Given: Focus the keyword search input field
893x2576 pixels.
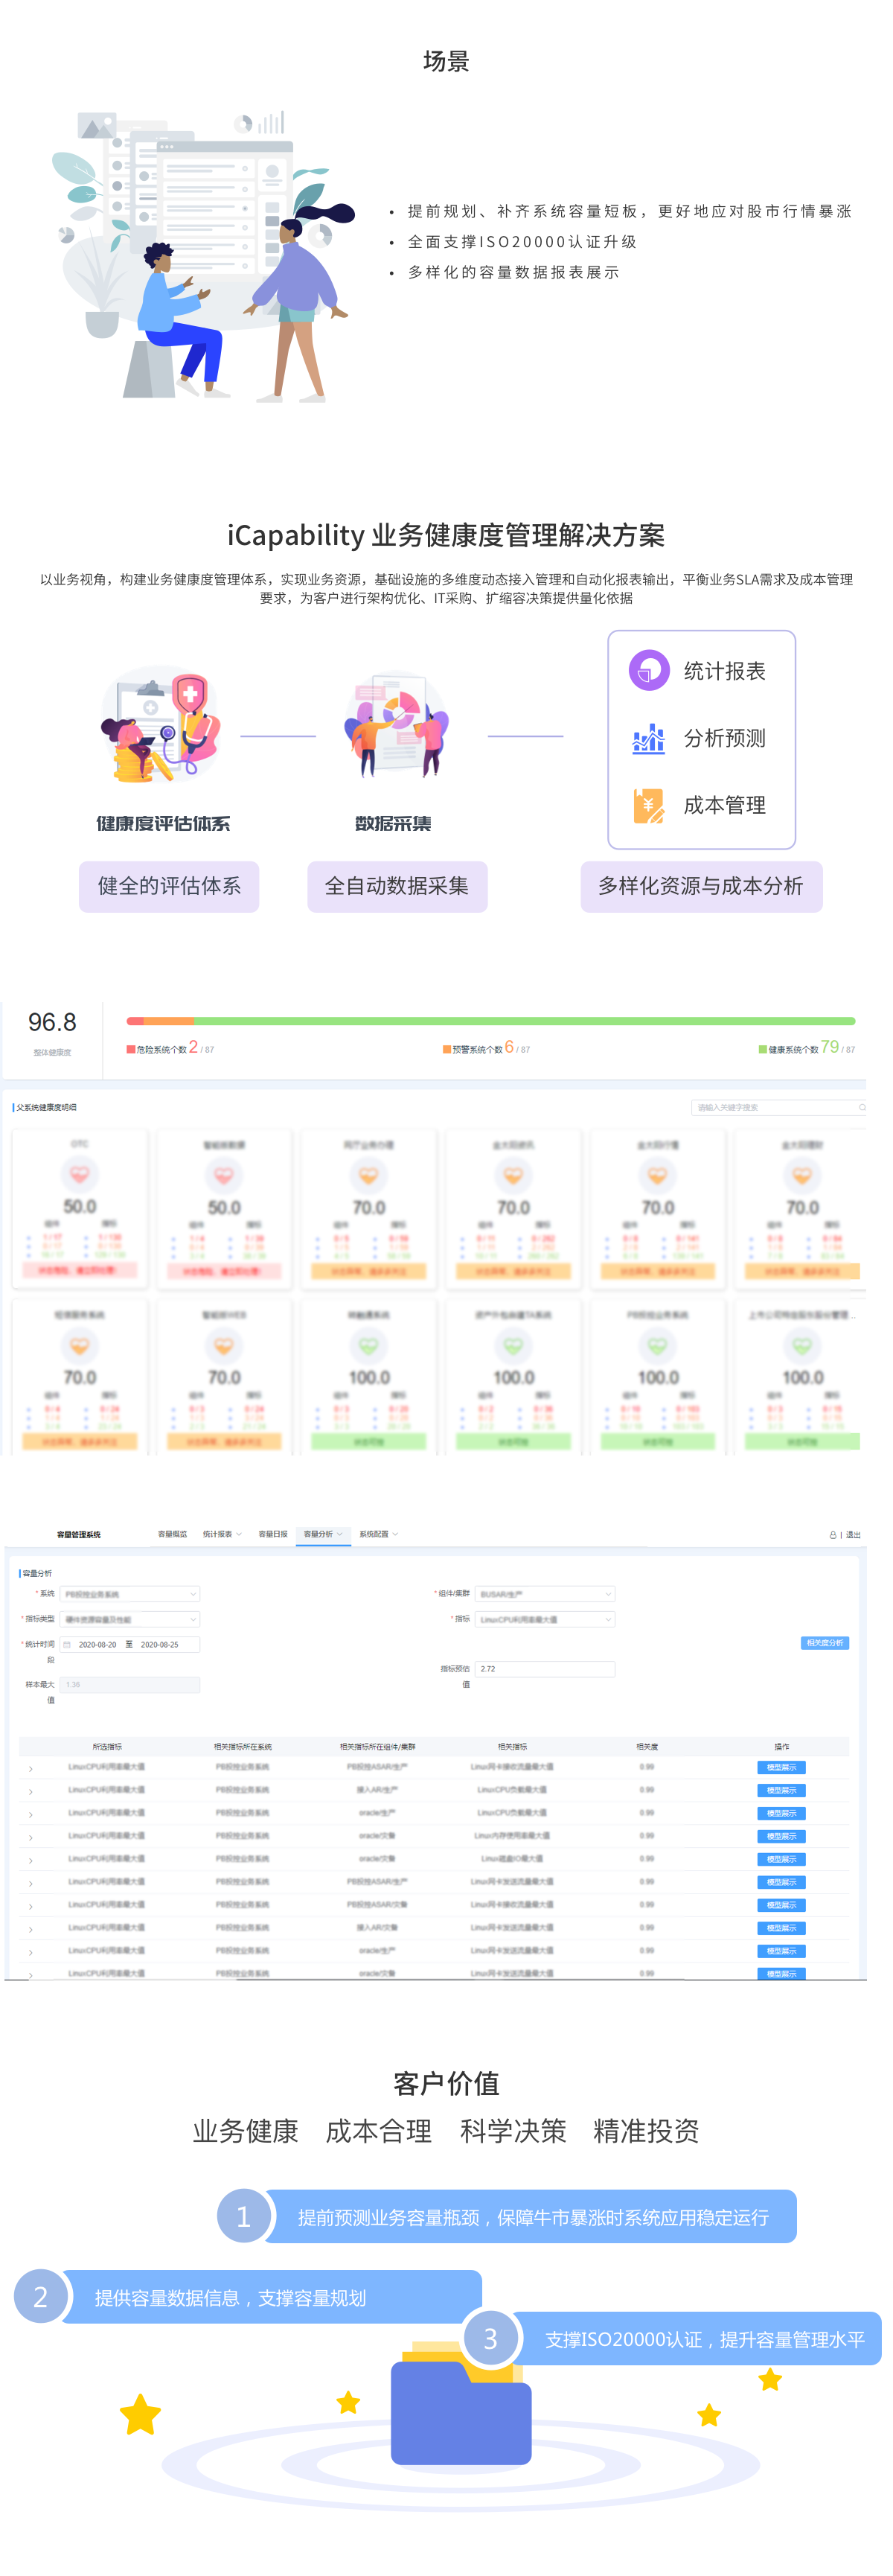Looking at the screenshot, I should click(x=779, y=1107).
